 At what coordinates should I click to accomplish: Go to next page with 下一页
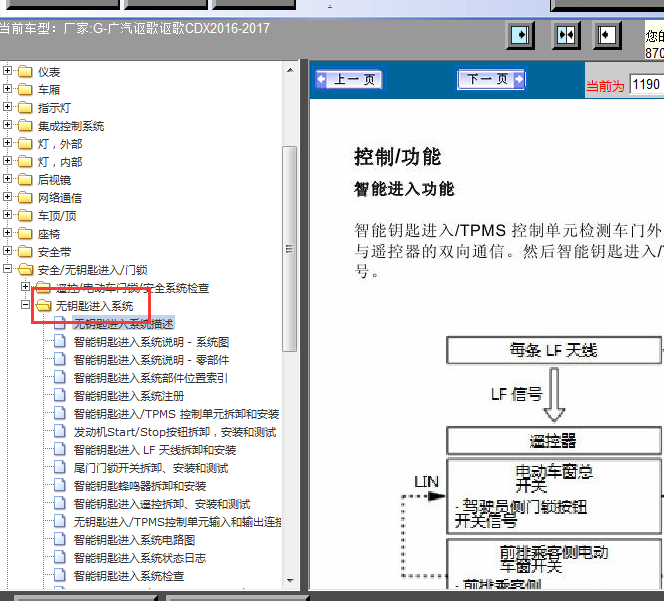pyautogui.click(x=491, y=79)
